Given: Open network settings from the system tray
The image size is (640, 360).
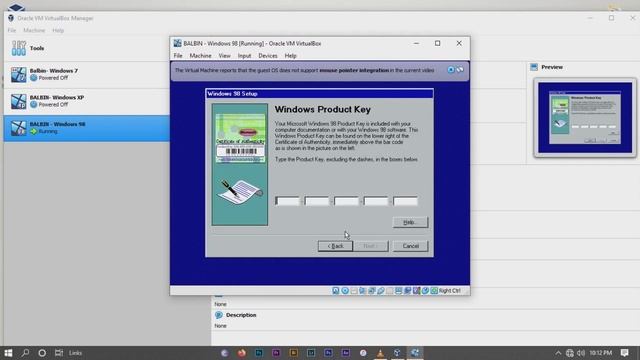Looking at the screenshot, I should (x=570, y=353).
